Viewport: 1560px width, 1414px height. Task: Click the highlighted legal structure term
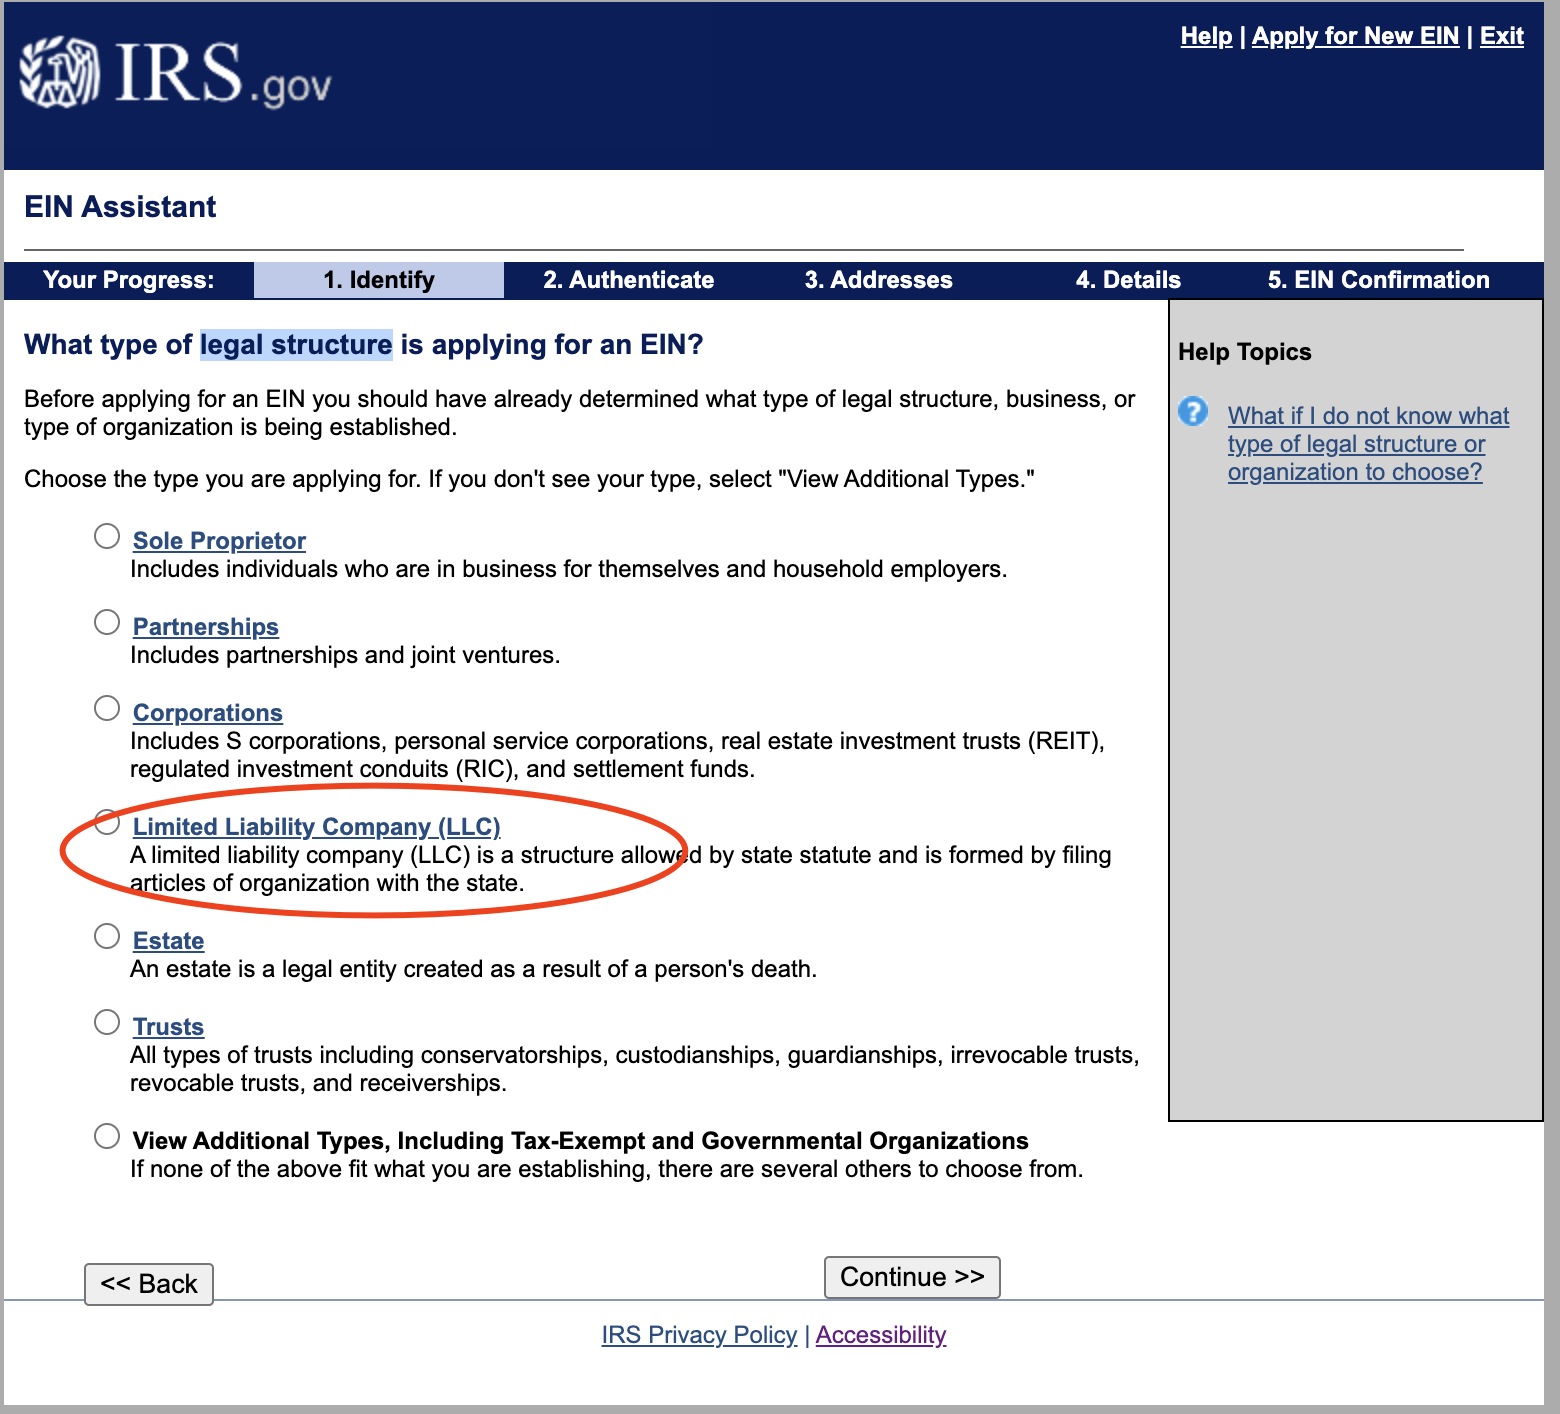point(296,345)
